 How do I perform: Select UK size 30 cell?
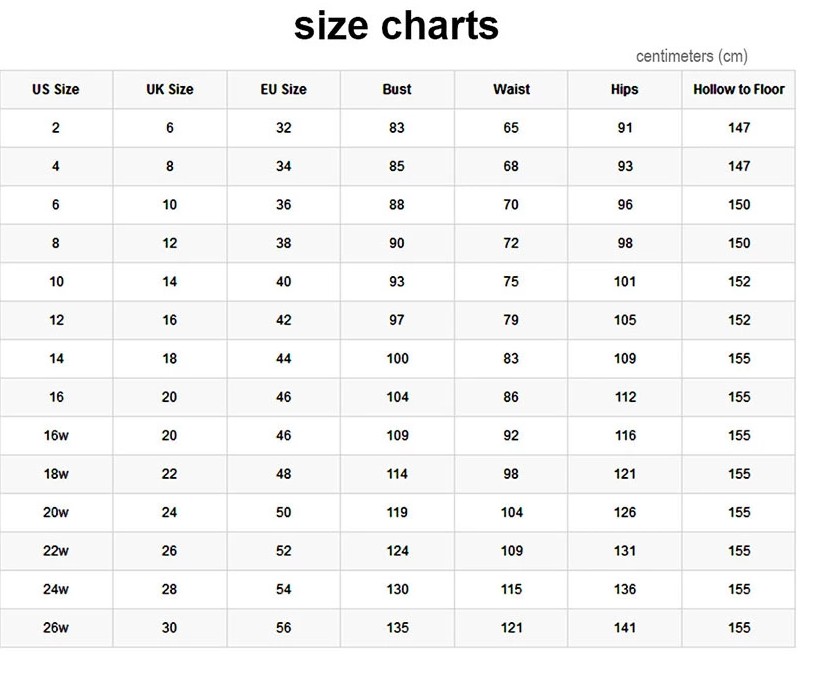170,628
